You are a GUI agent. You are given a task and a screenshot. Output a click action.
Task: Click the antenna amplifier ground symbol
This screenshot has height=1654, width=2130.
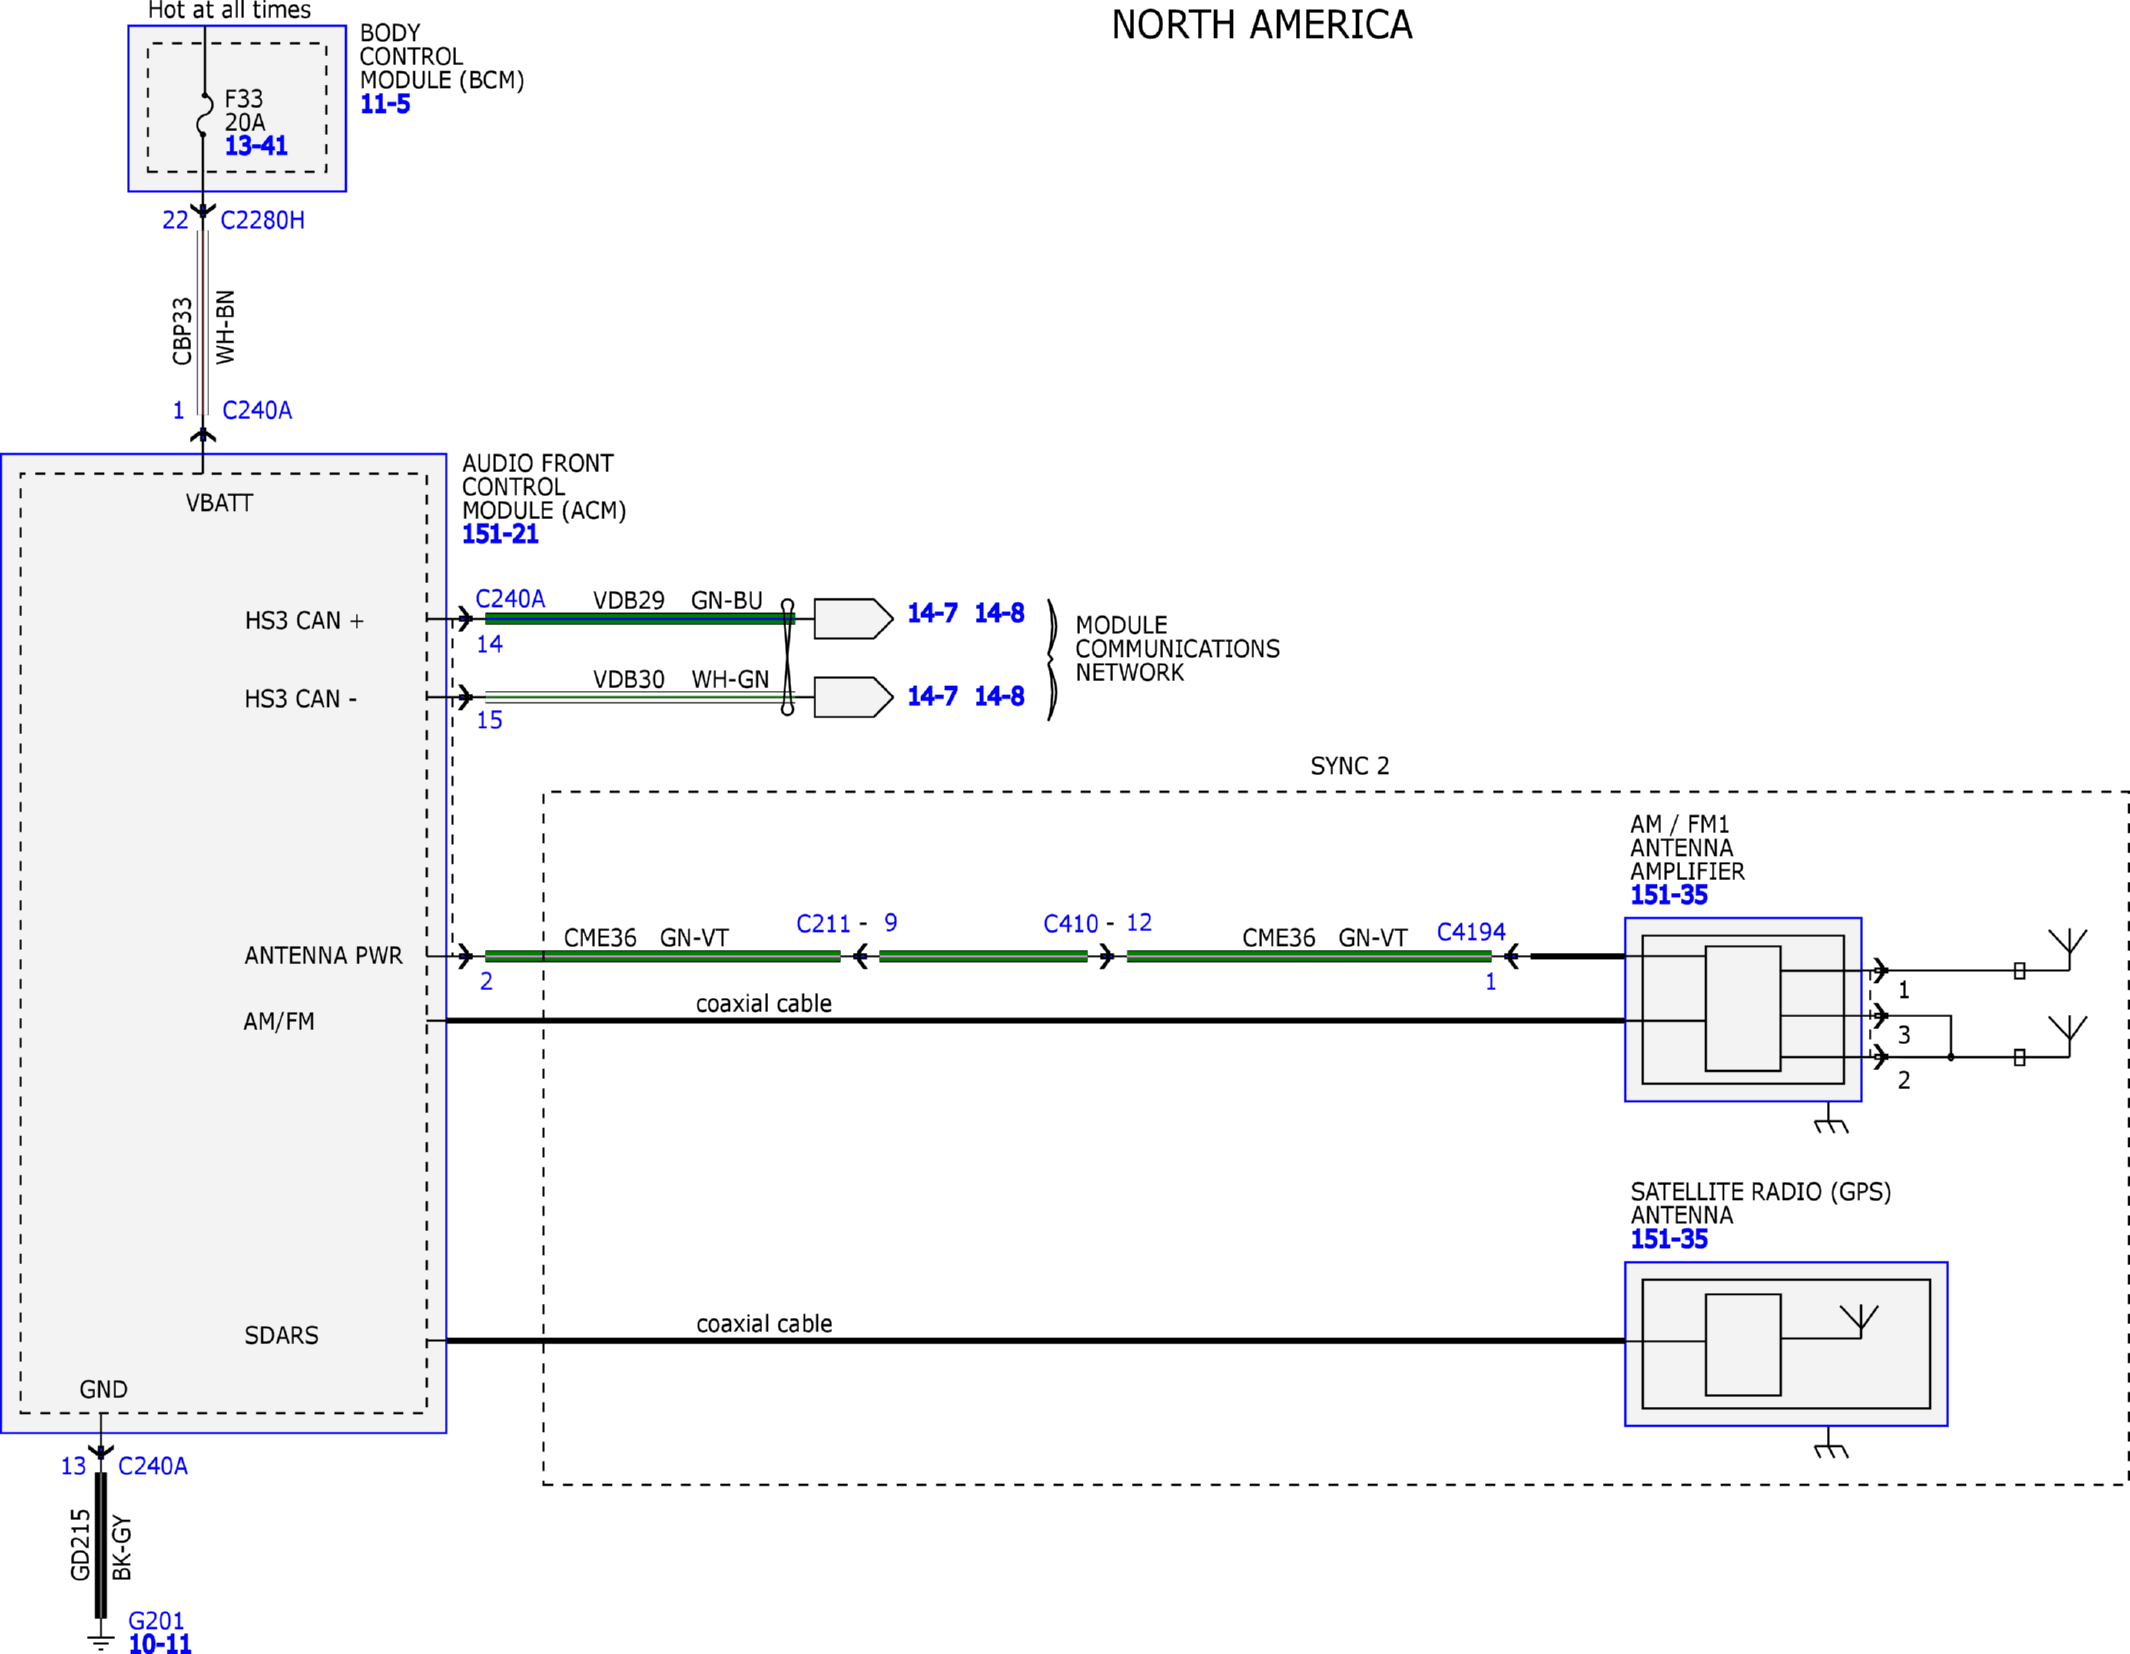pyautogui.click(x=1831, y=1120)
